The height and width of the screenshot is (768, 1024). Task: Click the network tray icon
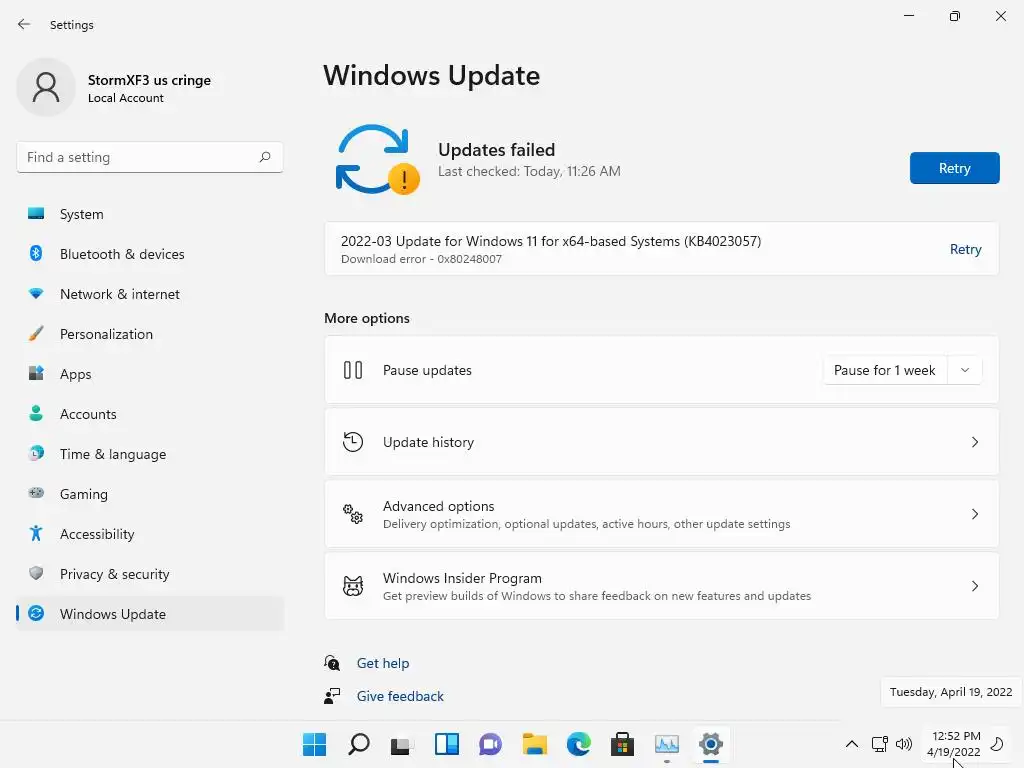click(x=880, y=744)
